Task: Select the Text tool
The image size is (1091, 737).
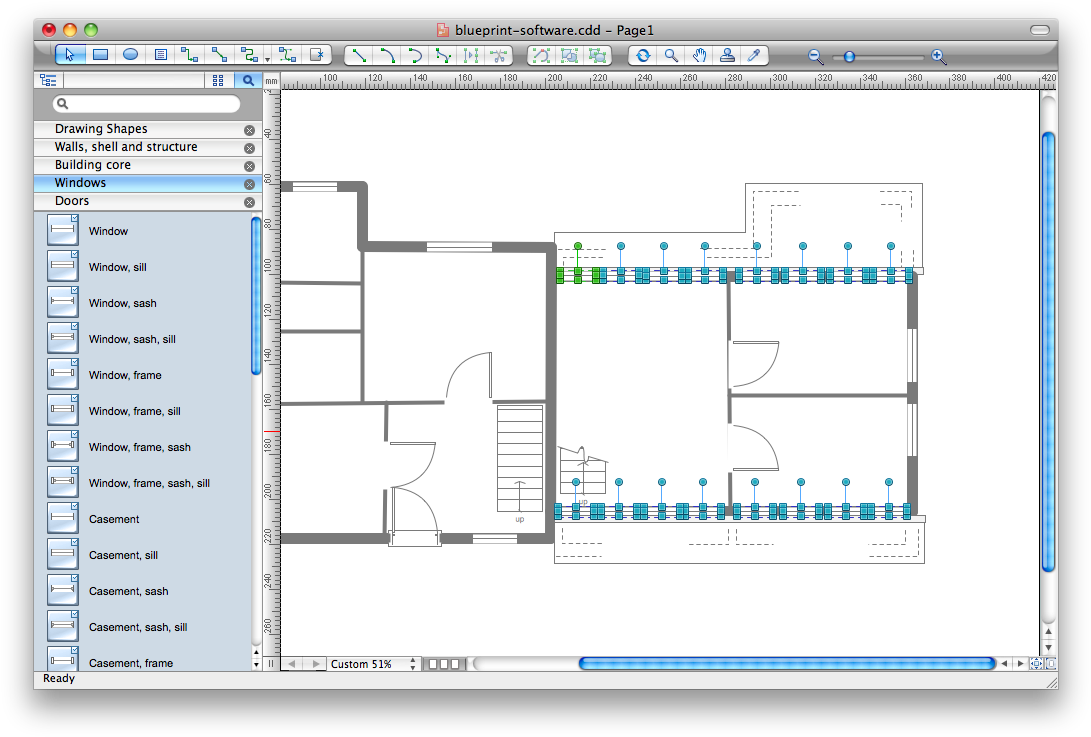Action: (x=160, y=55)
